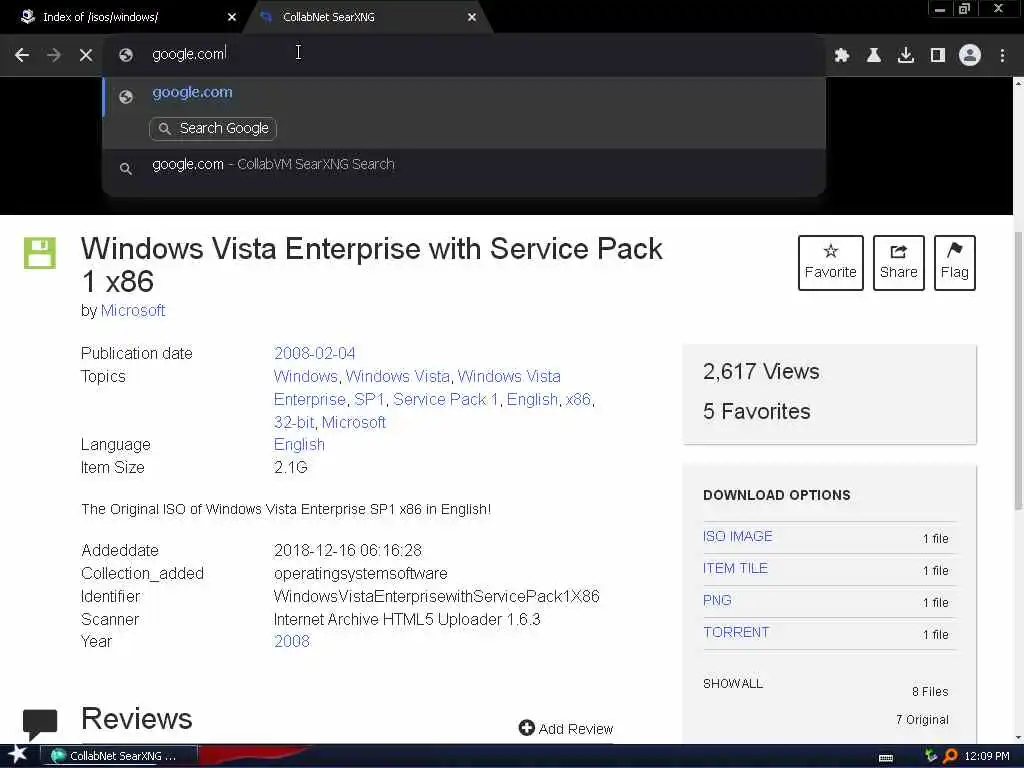
Task: Open the 2008-02-04 publication date link
Action: coord(315,353)
